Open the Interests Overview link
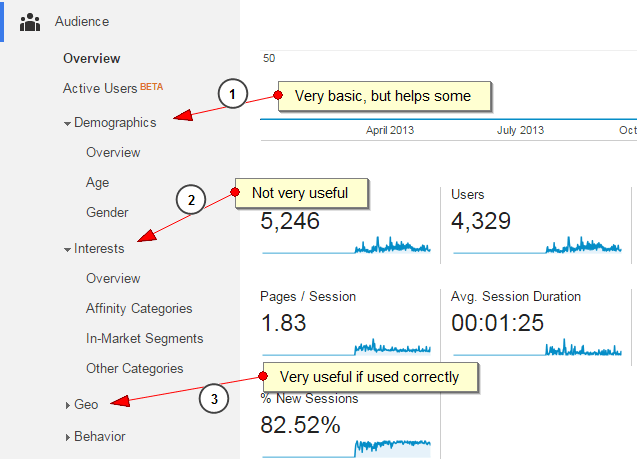Screen dimensions: 637x459 coord(113,279)
